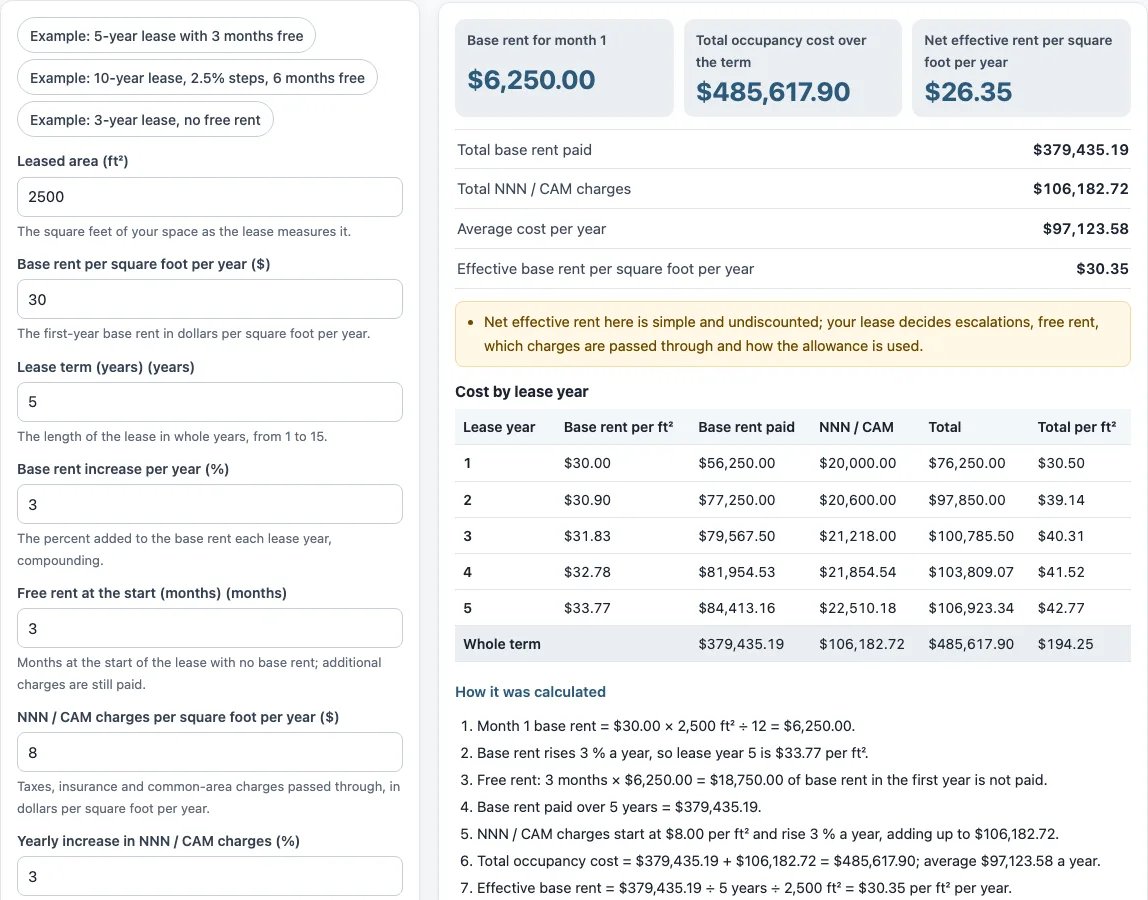The height and width of the screenshot is (900, 1148).
Task: Select the 'NNN / CAM' column header
Action: 856,427
